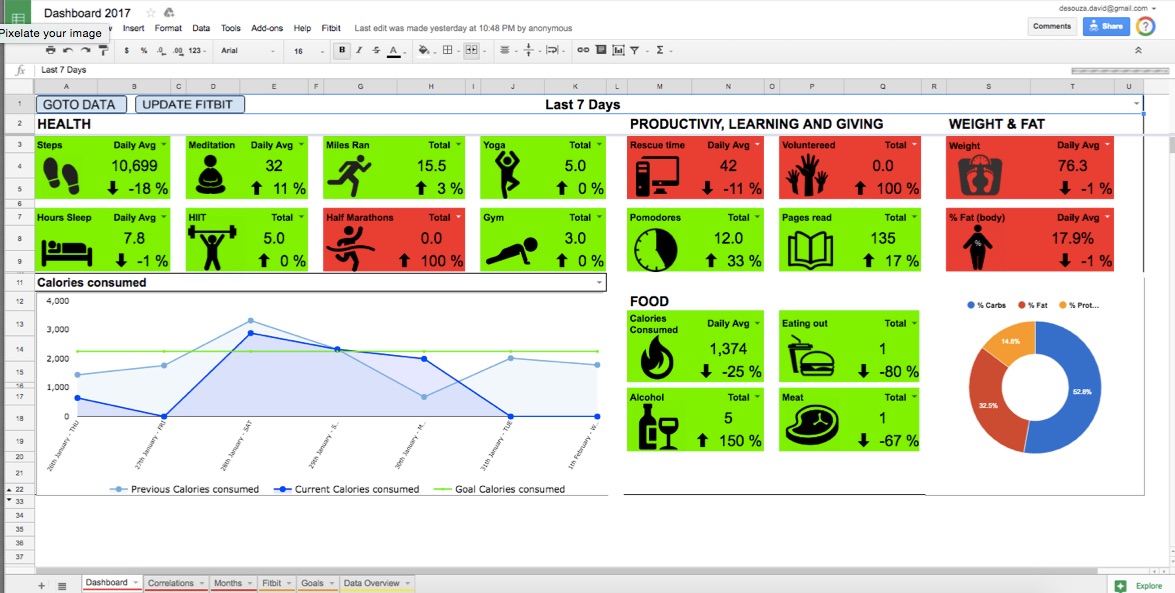This screenshot has height=593, width=1175.
Task: Open the Arial font dropdown
Action: [x=247, y=50]
